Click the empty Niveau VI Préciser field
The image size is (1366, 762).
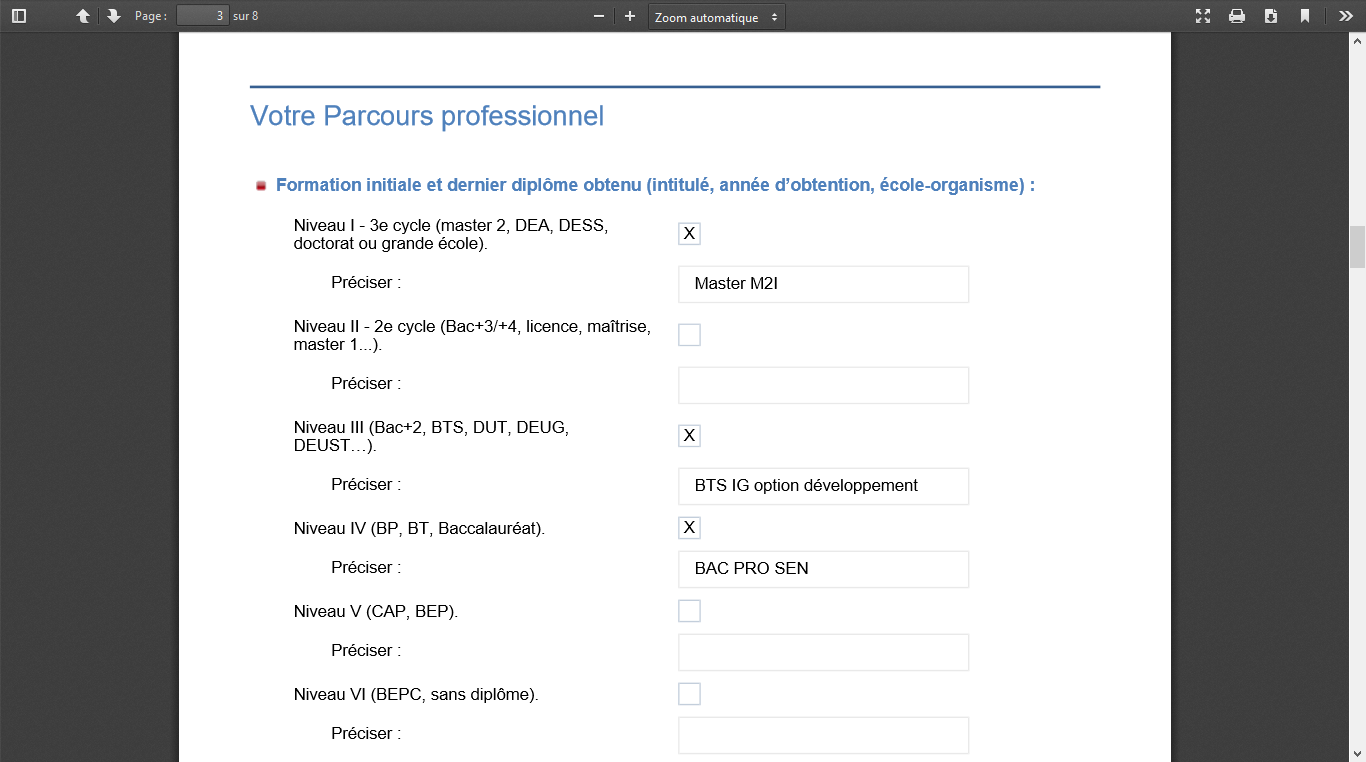pos(824,735)
